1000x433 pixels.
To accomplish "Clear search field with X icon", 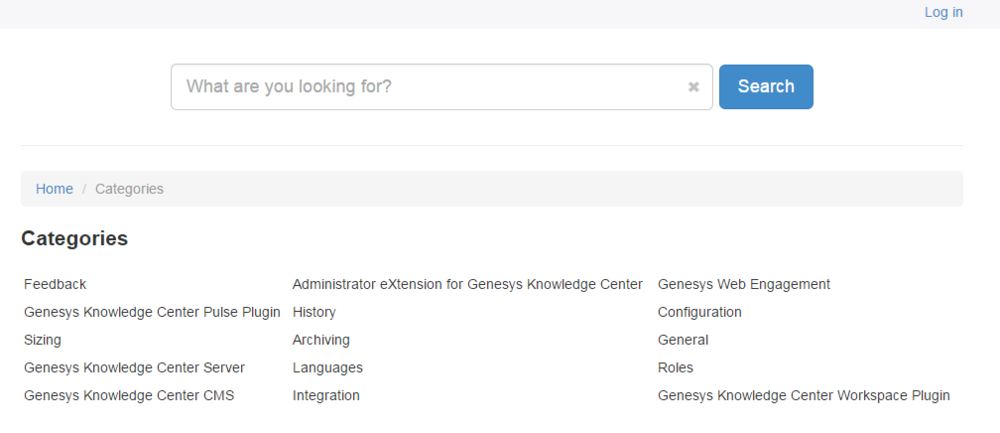I will pyautogui.click(x=693, y=87).
